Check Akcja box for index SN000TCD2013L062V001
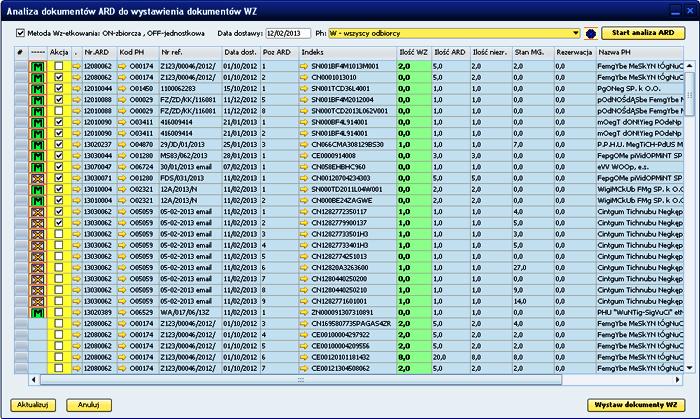700x419 pixels. (x=58, y=111)
